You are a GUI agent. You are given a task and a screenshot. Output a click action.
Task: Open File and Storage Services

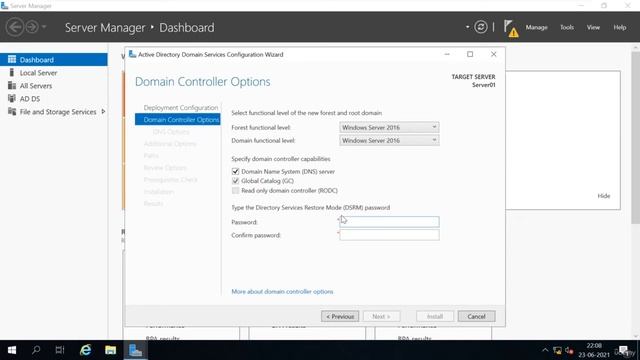(x=58, y=112)
